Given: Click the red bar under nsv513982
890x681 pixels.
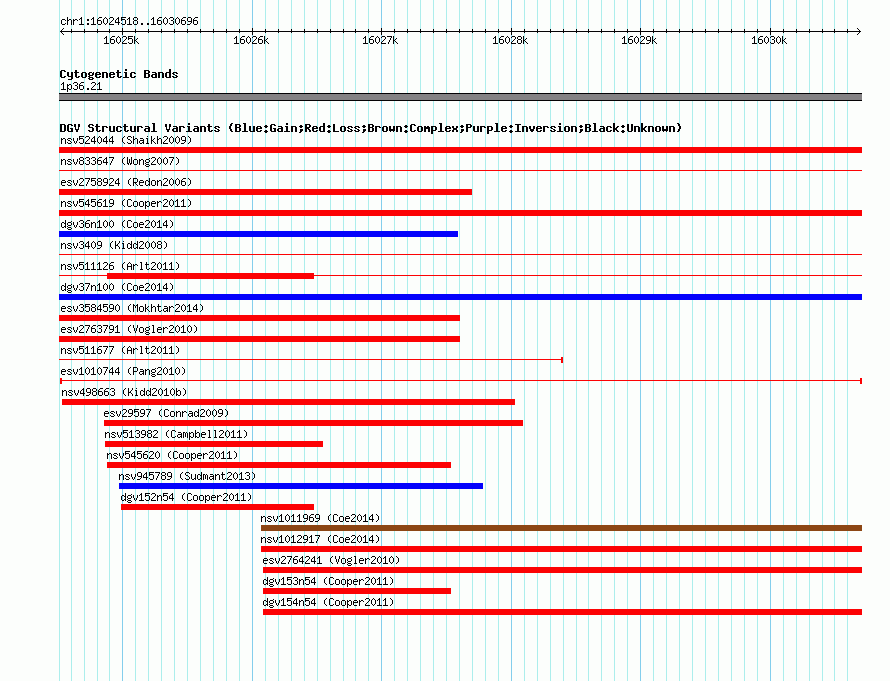Looking at the screenshot, I should coord(214,444).
